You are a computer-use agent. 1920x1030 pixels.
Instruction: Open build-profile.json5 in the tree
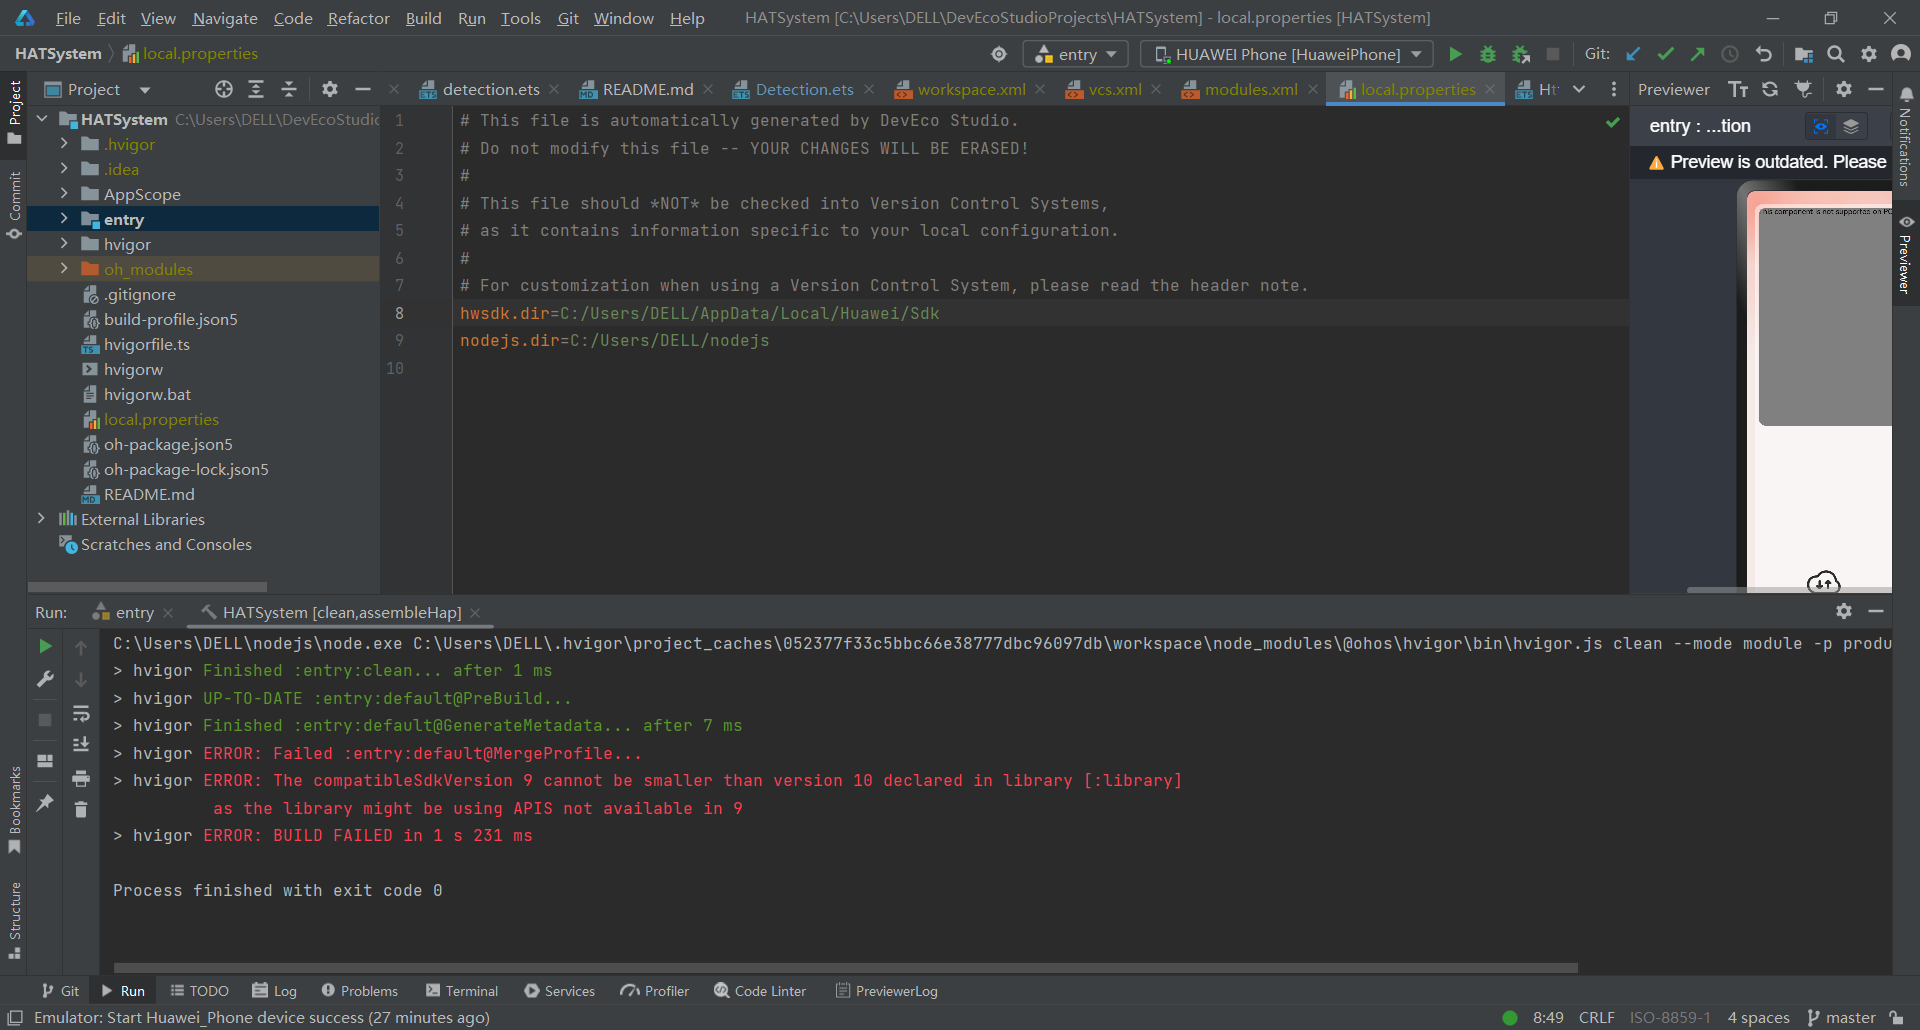170,319
